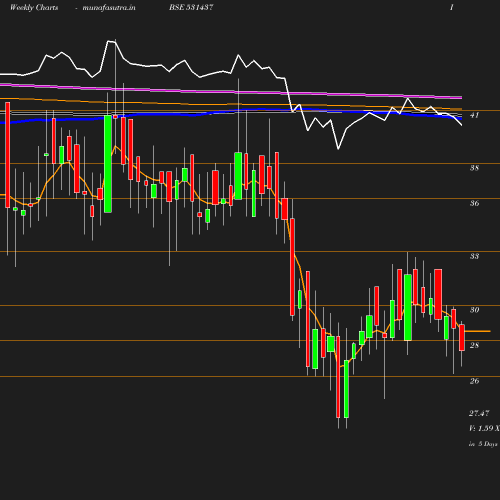Click the "Weekly Charts" title text
The width and height of the screenshot is (500, 500).
pos(34,7)
